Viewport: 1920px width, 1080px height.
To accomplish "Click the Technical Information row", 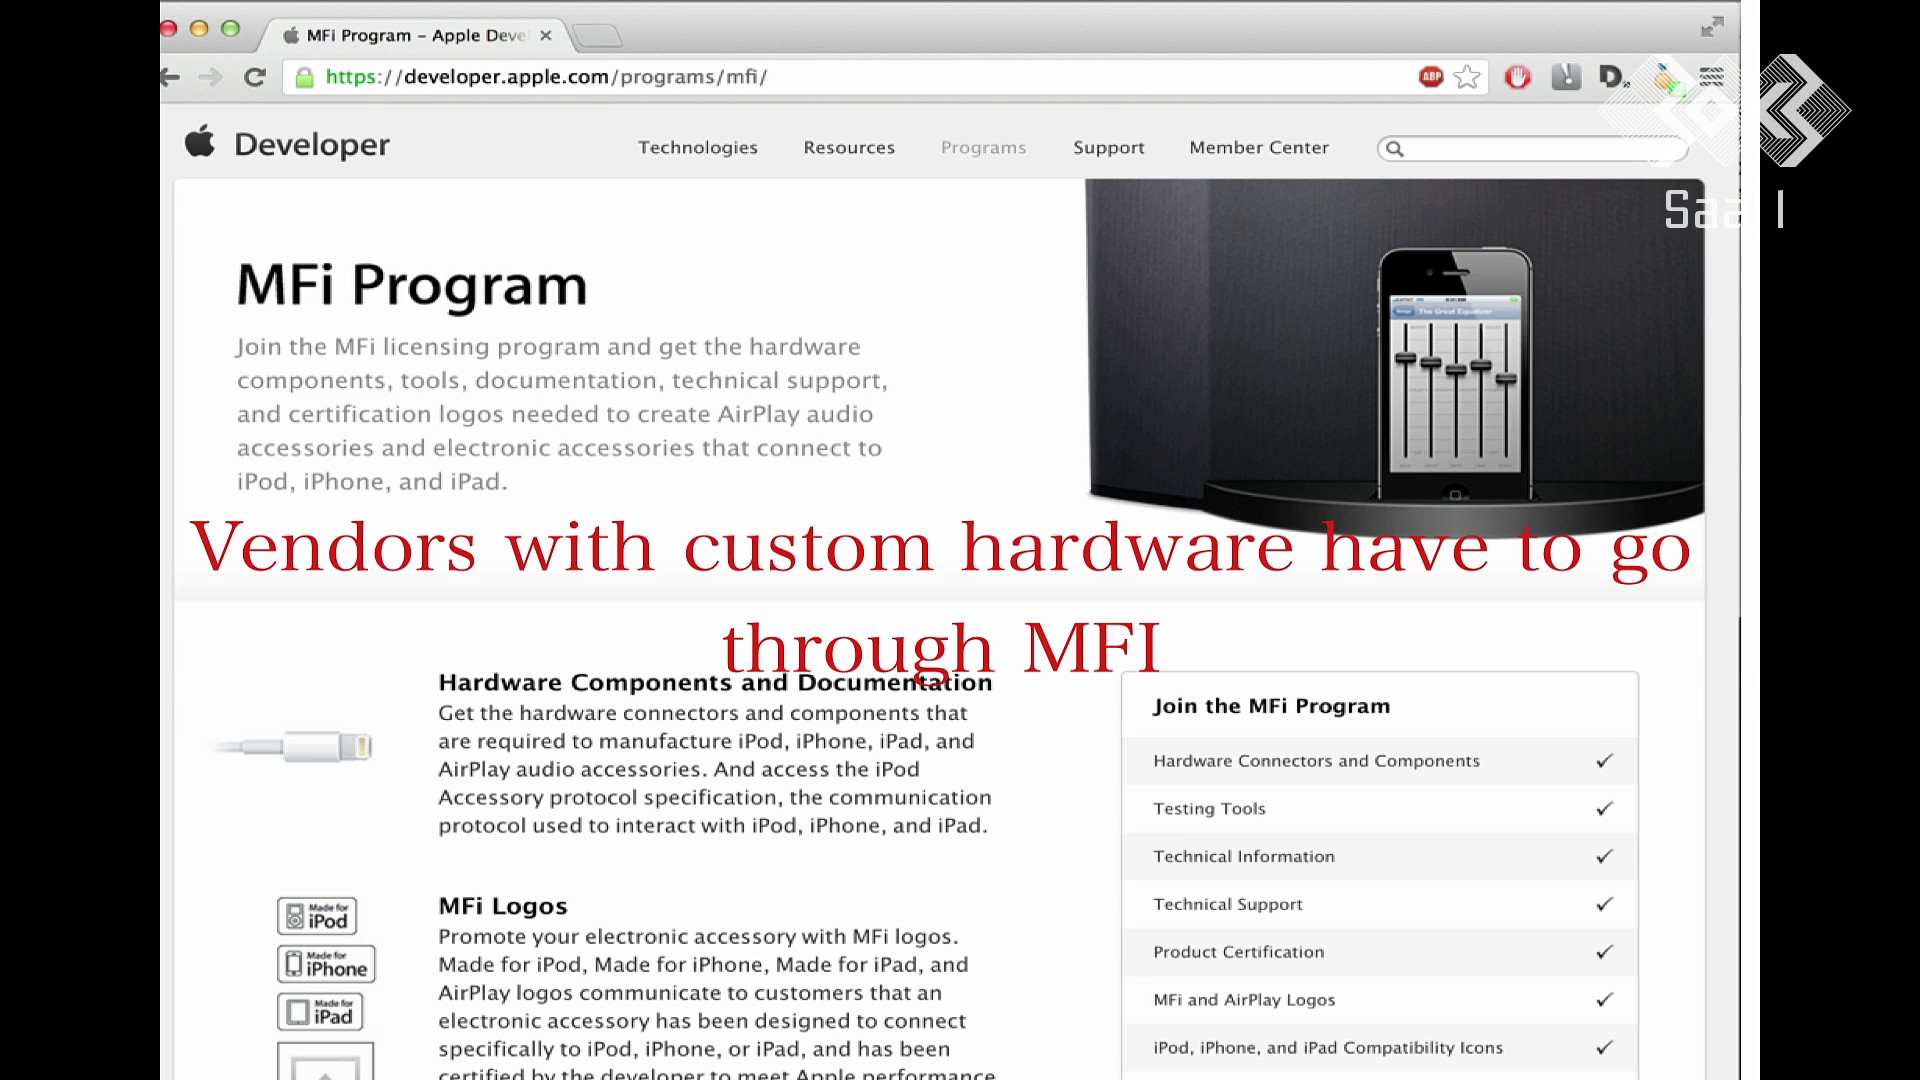I will tap(1380, 857).
